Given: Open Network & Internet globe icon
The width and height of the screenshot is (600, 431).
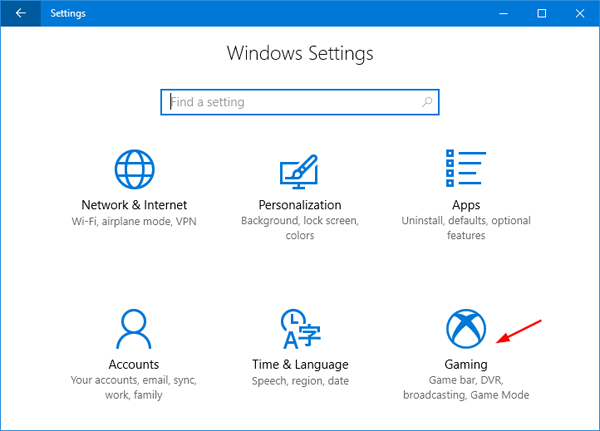Looking at the screenshot, I should (134, 169).
